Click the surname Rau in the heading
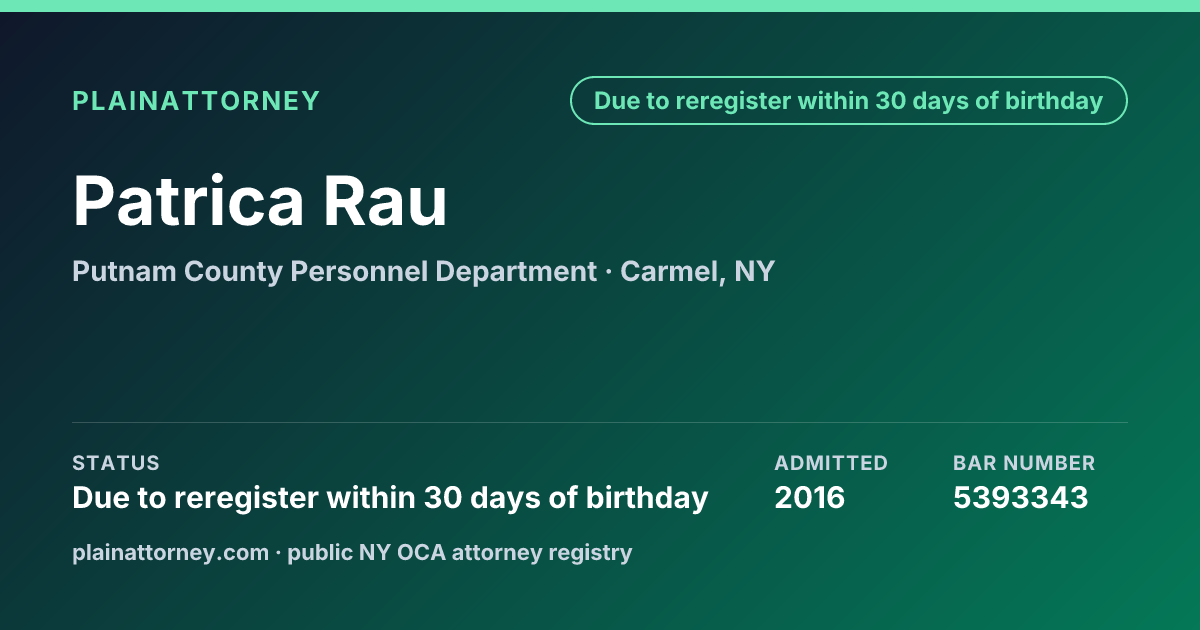The image size is (1200, 630). tap(385, 201)
